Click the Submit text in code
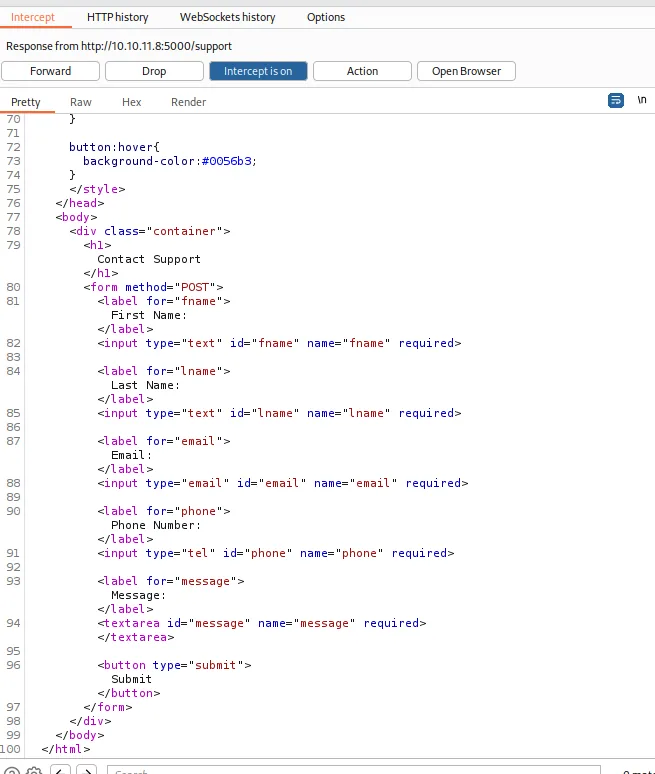Screen dimensions: 655x774 click(131, 679)
